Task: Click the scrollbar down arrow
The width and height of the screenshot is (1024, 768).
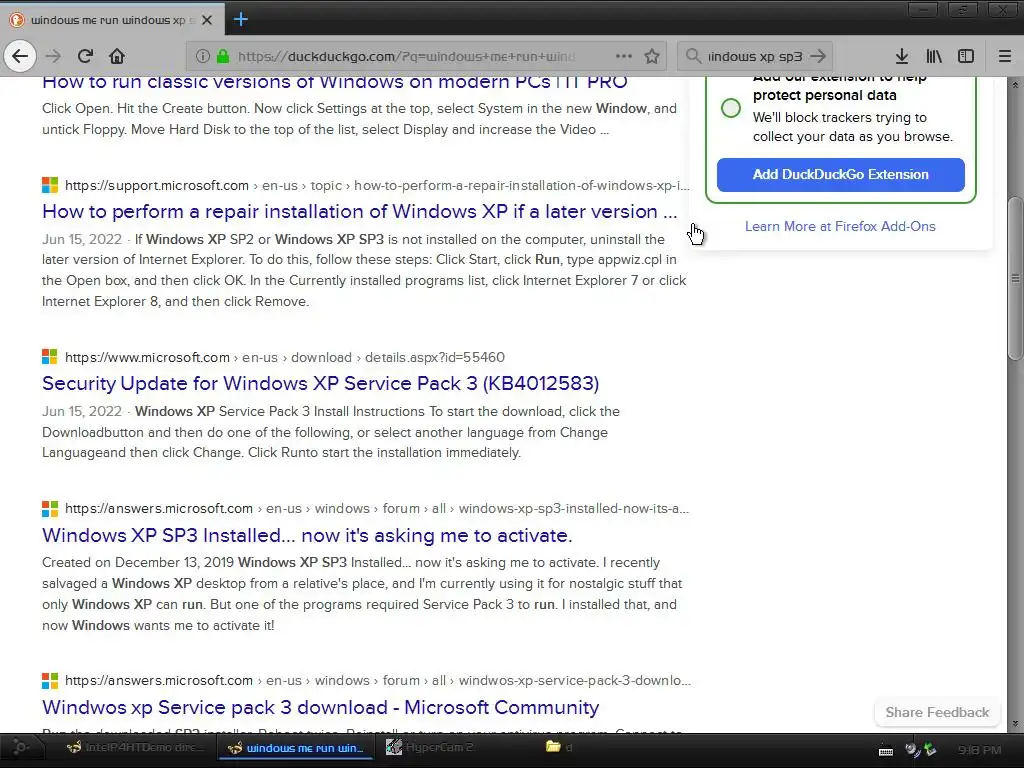Action: click(x=1015, y=724)
